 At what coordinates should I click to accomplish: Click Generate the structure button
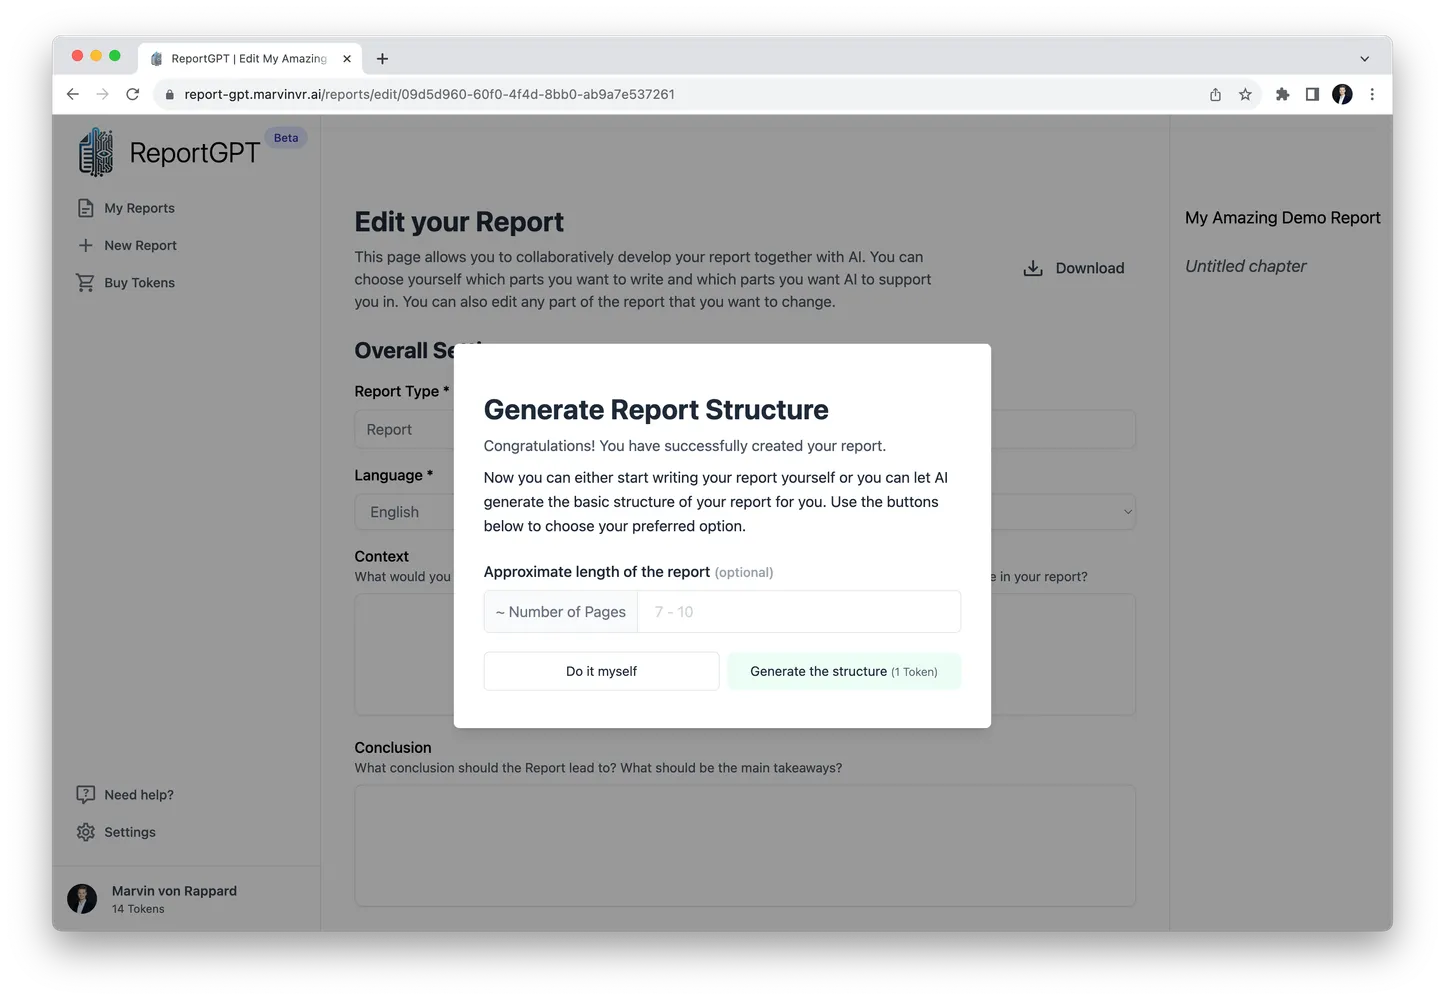click(843, 671)
